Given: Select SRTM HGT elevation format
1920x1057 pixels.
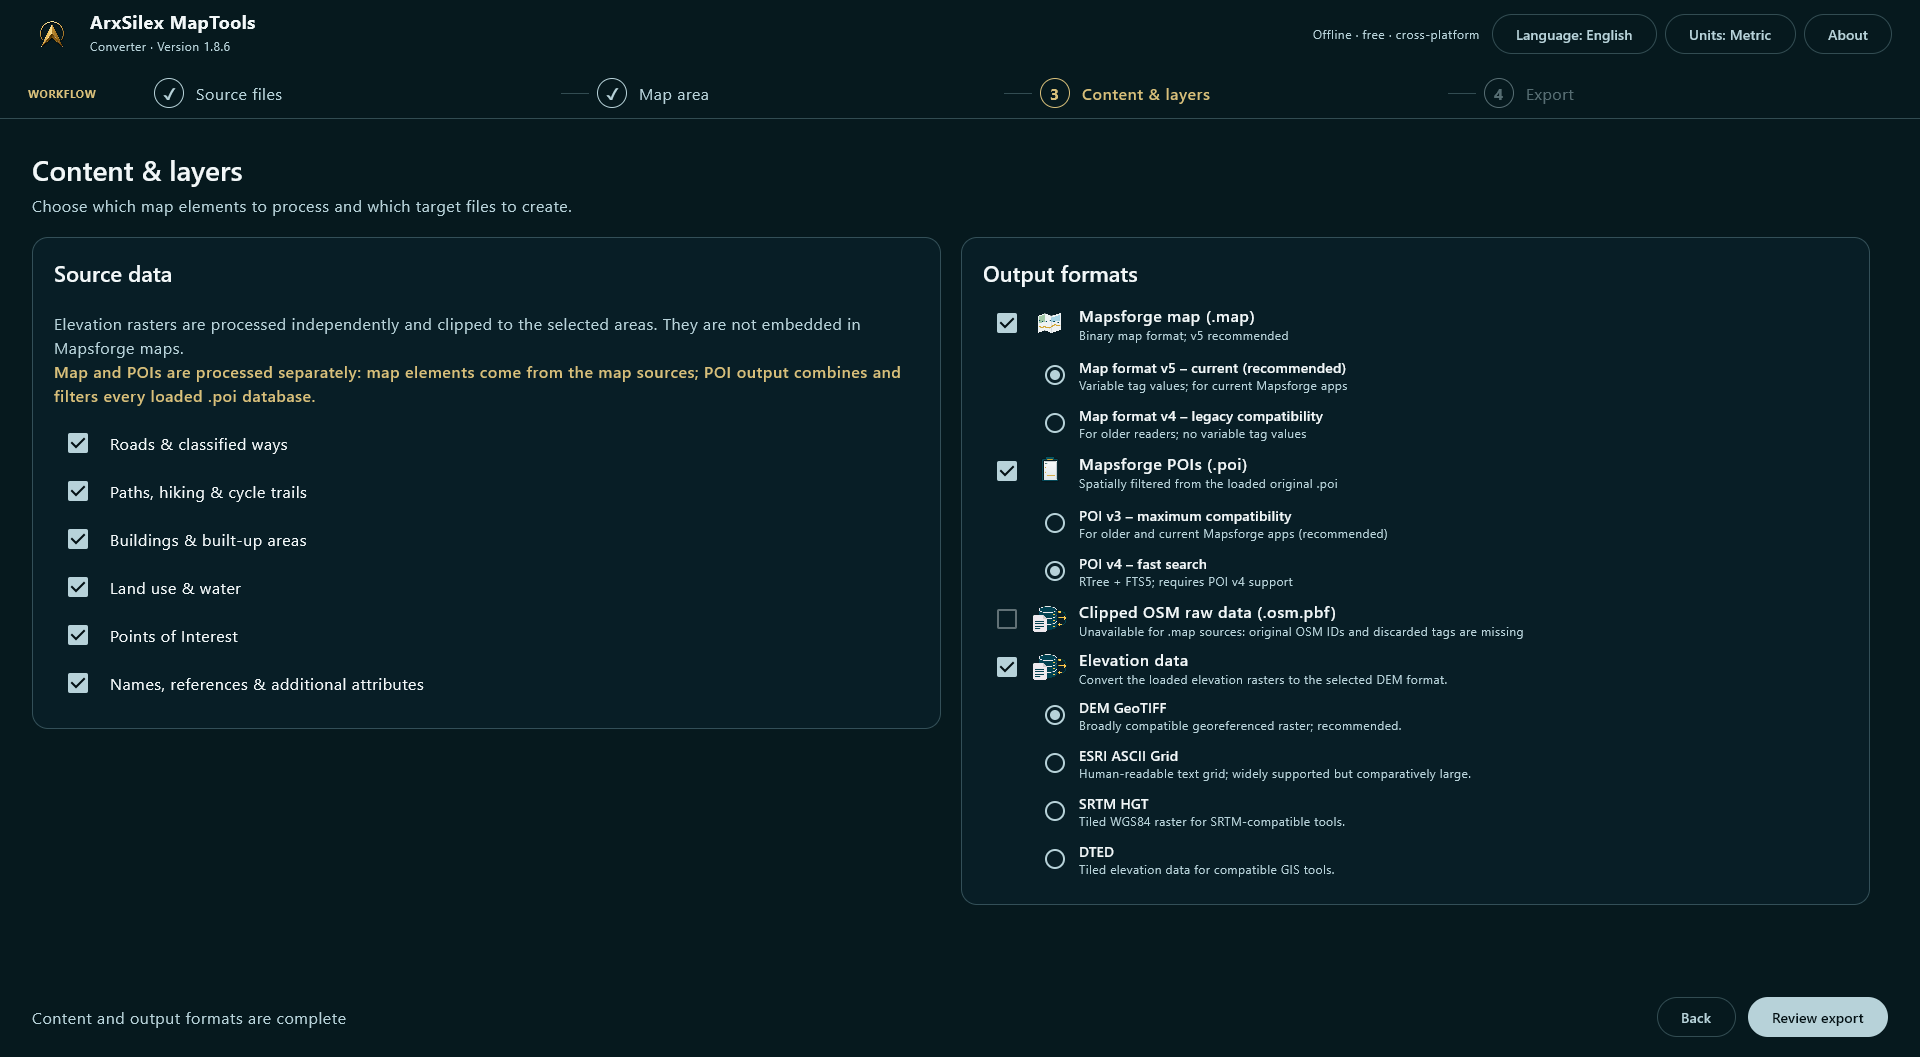Looking at the screenshot, I should click(1055, 811).
